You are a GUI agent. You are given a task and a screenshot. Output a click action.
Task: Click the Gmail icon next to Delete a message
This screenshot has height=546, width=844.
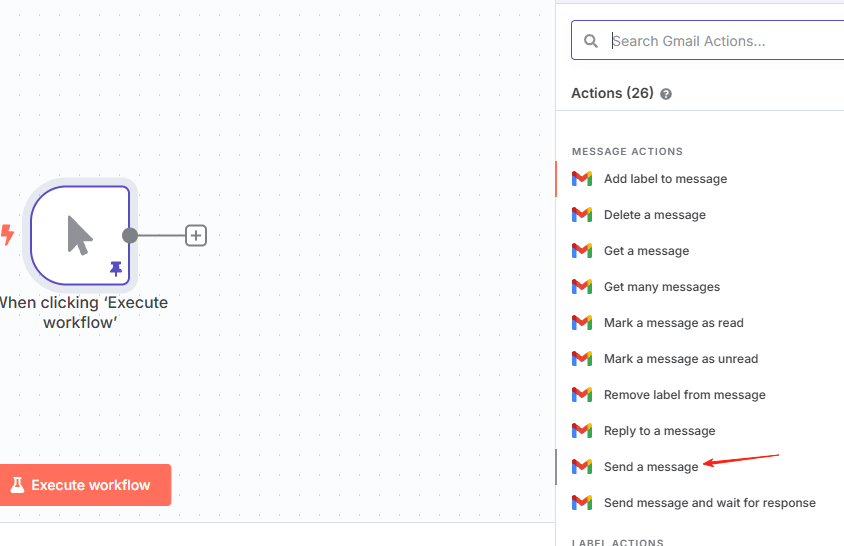tap(582, 215)
